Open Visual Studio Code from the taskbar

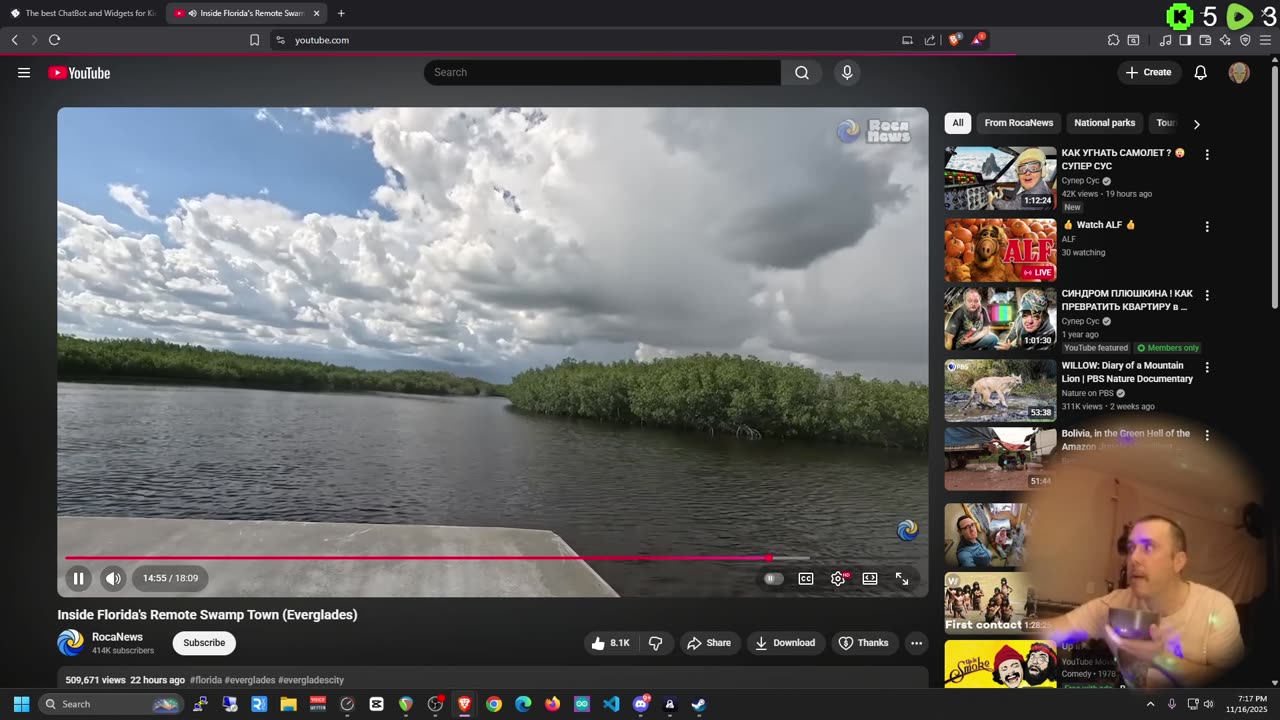click(x=611, y=704)
